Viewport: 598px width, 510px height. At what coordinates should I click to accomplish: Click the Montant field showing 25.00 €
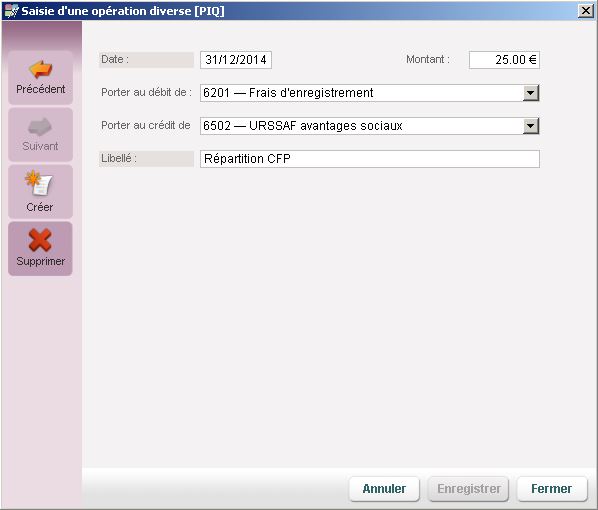504,60
